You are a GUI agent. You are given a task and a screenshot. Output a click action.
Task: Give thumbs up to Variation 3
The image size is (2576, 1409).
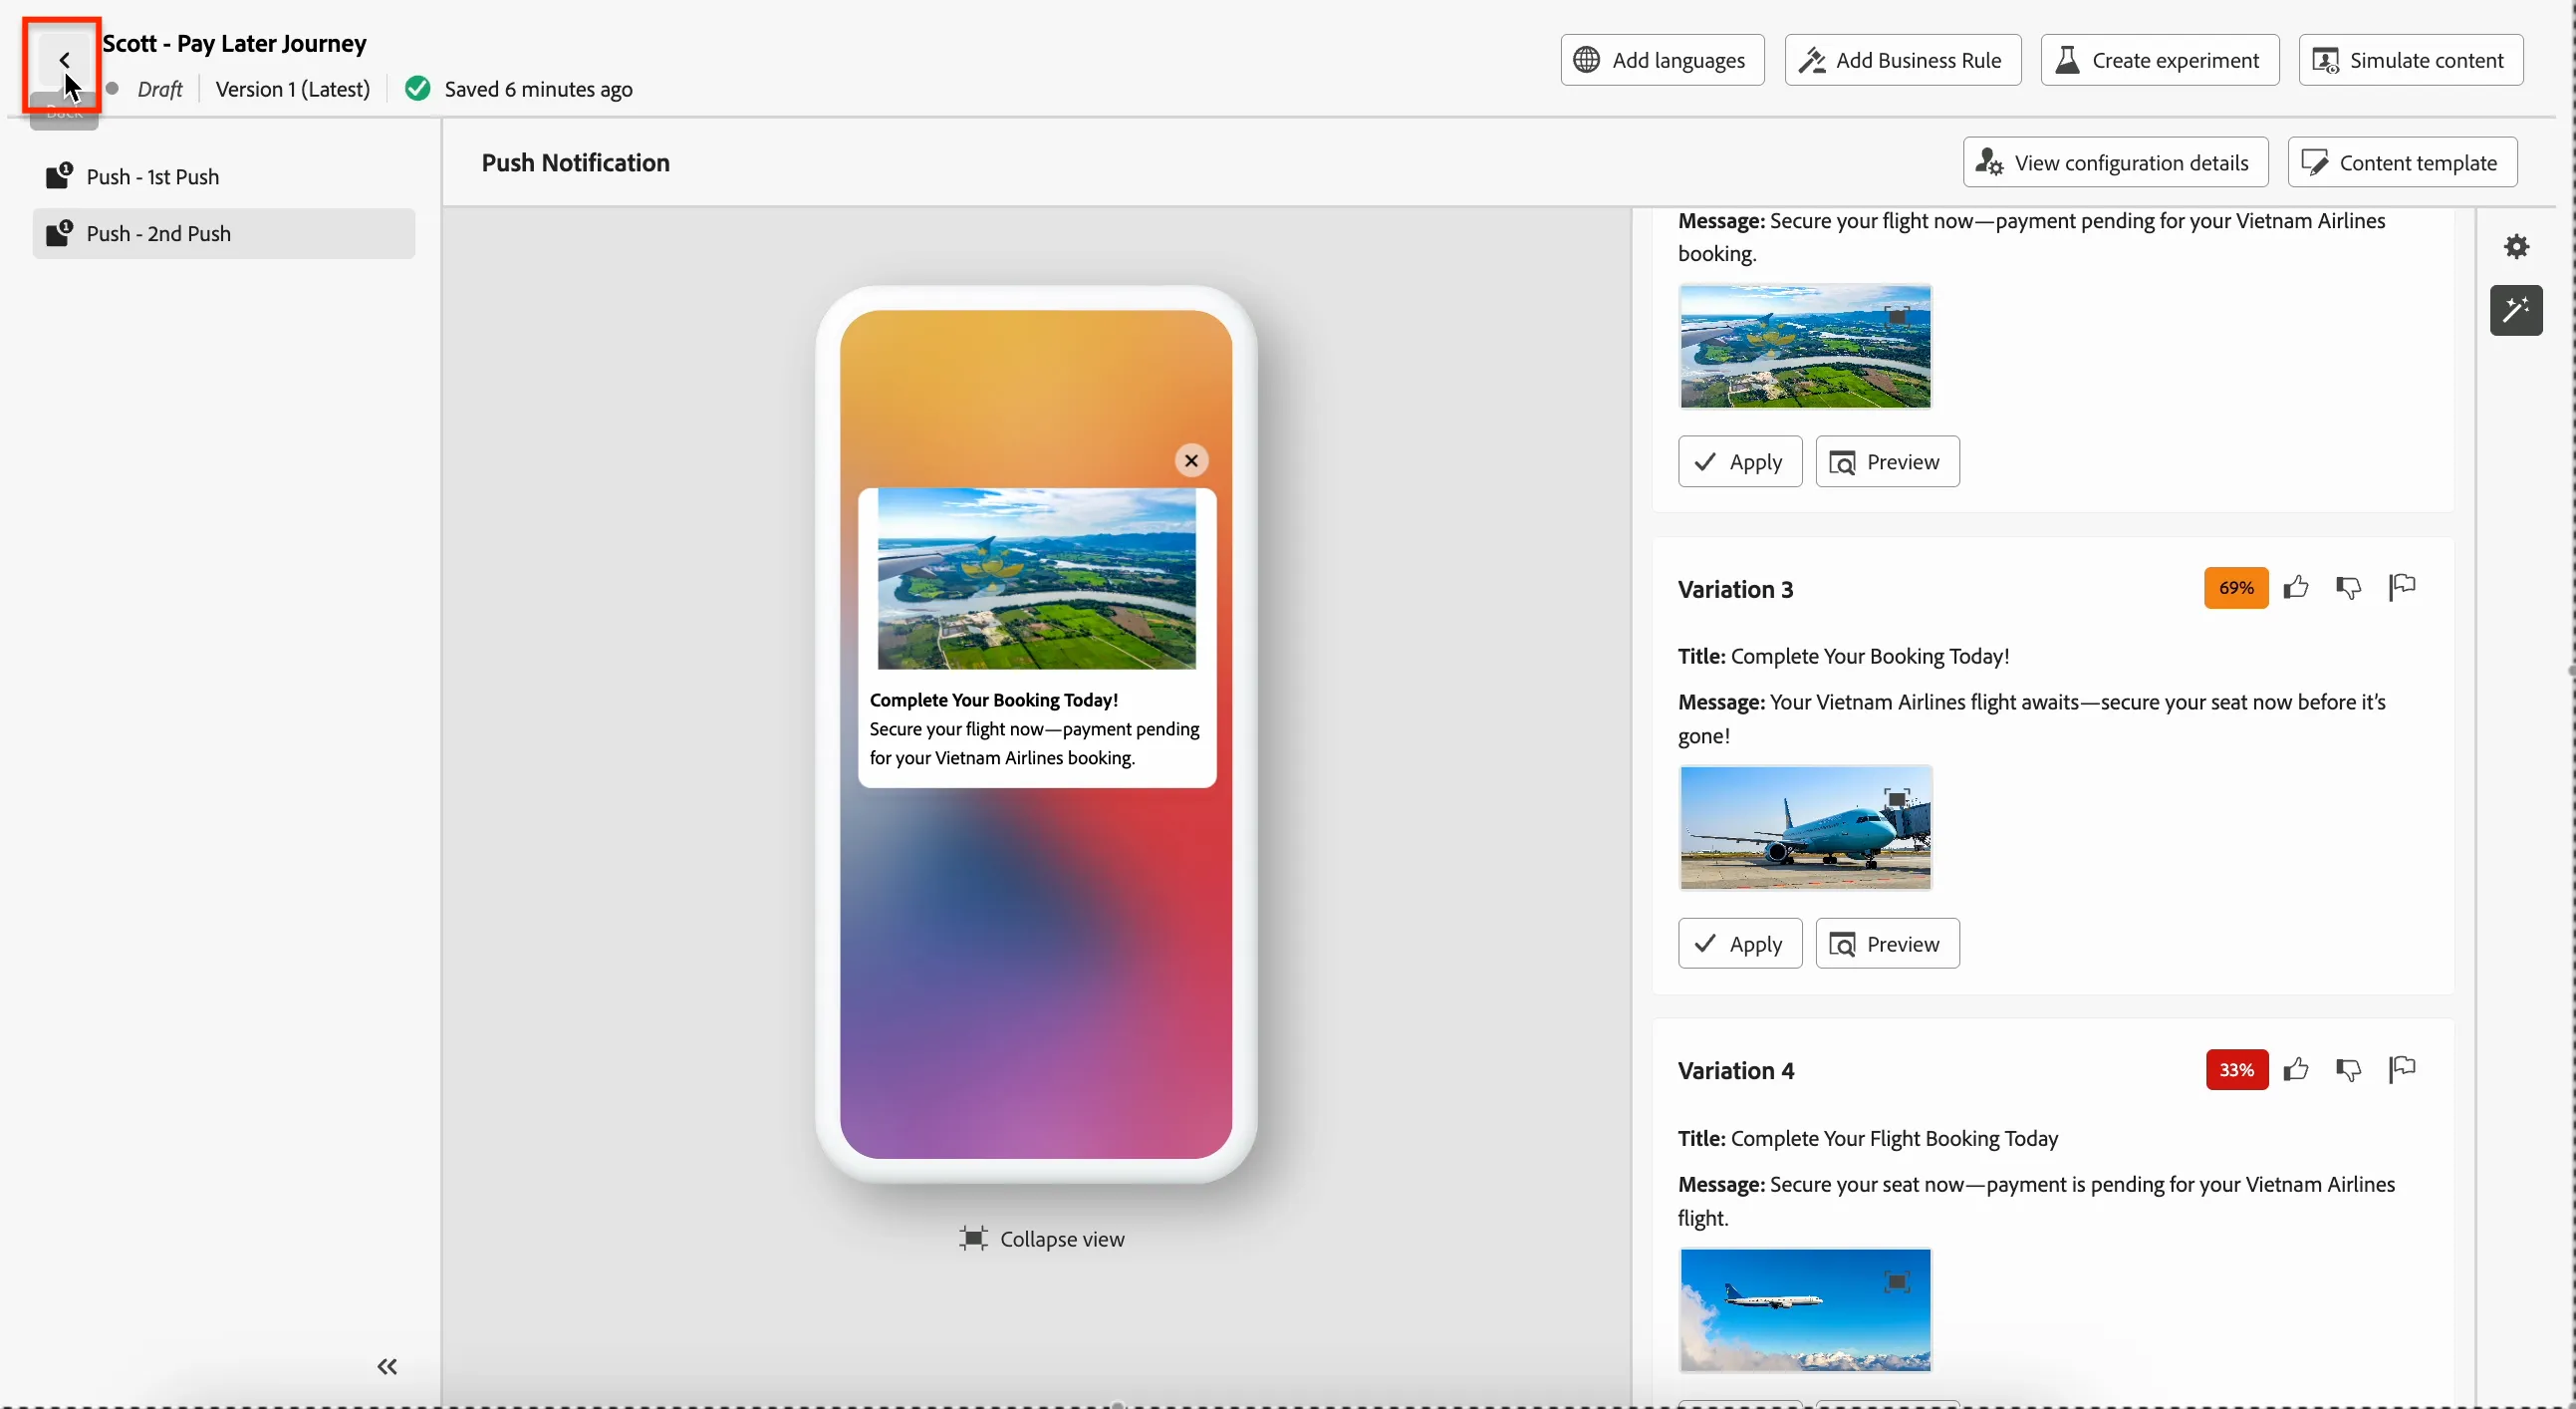(x=2296, y=588)
